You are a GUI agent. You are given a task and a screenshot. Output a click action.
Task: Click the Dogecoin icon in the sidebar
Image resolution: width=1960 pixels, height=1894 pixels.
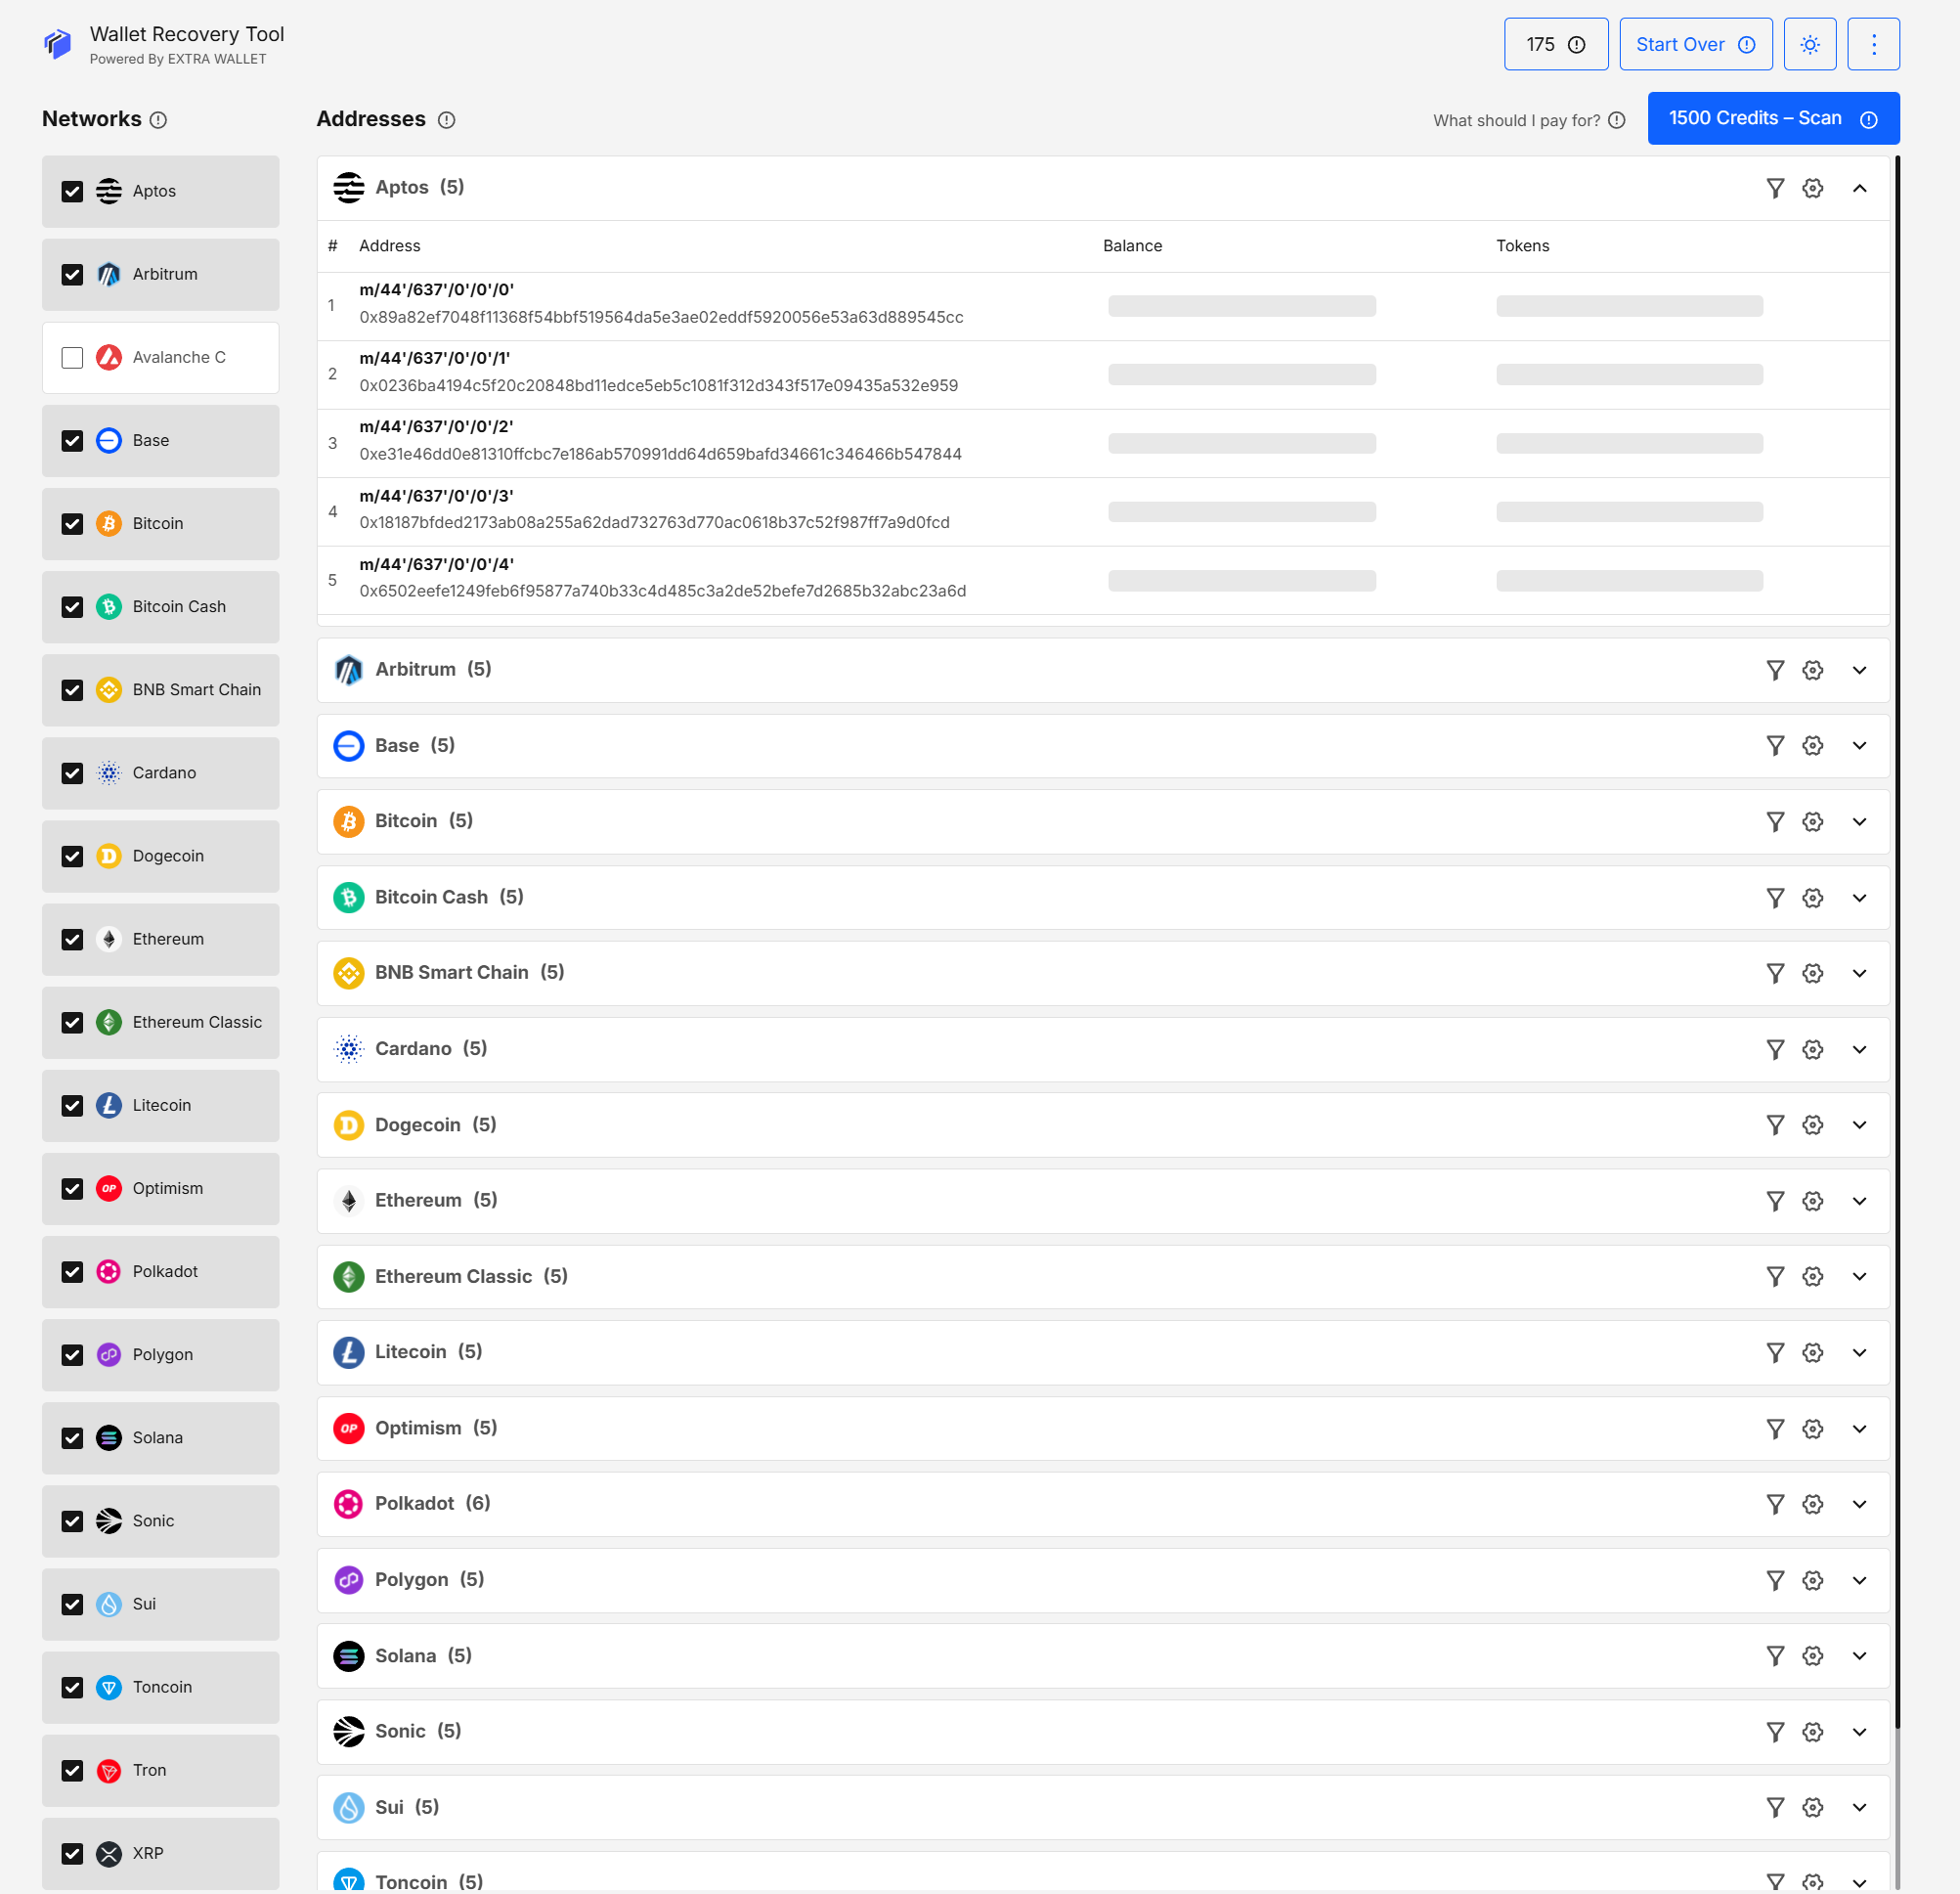108,856
